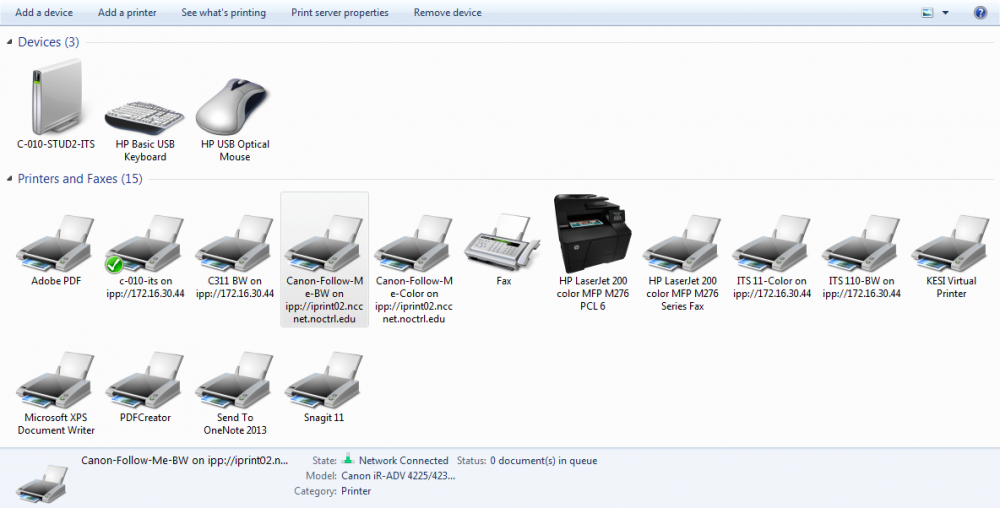Select the ITS 110-BW printer icon

(x=862, y=243)
